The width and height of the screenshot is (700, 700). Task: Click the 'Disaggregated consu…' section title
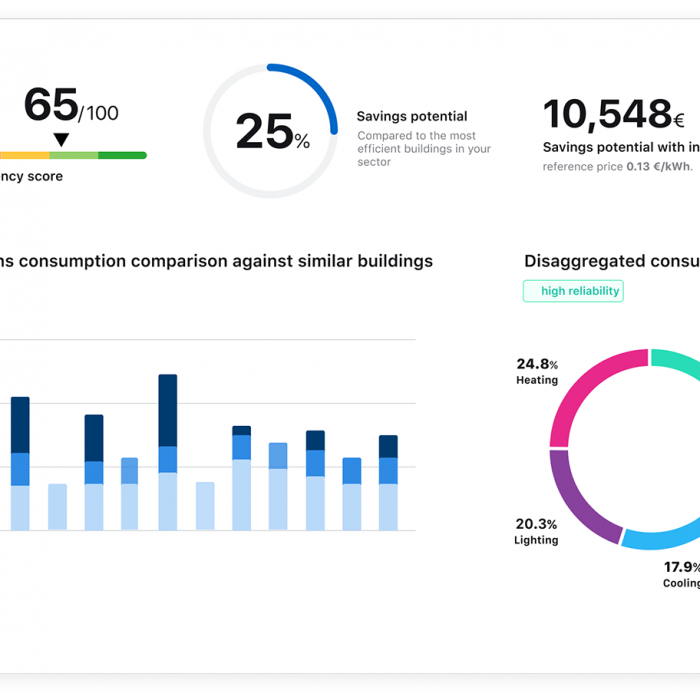[x=612, y=261]
